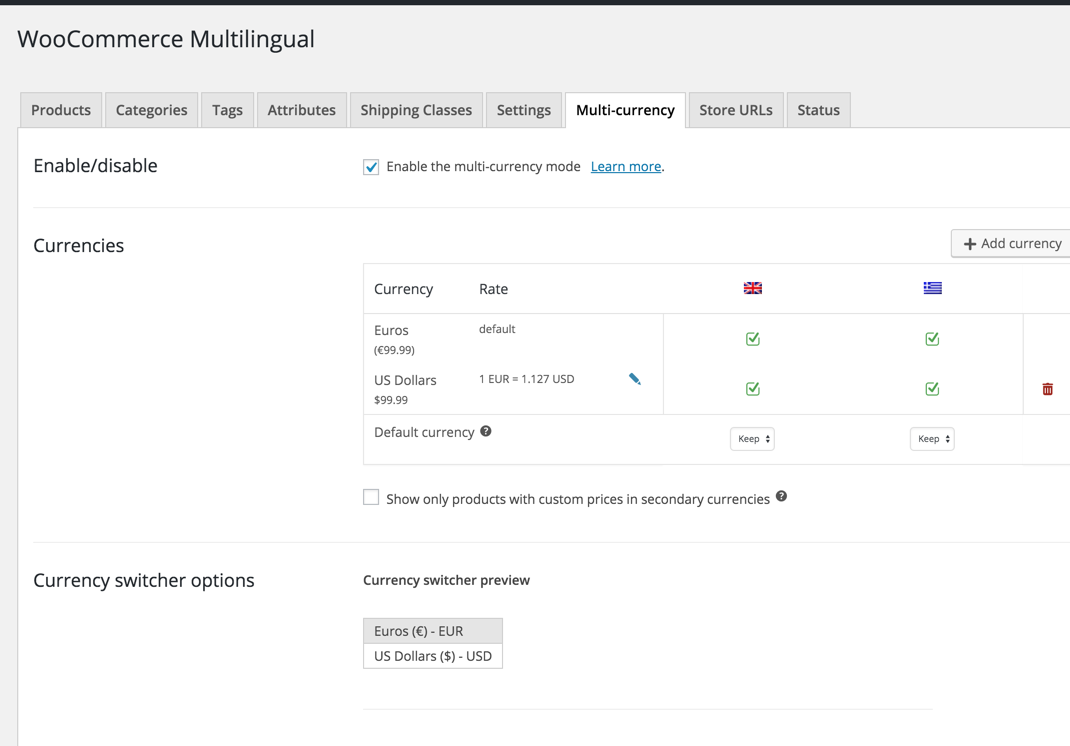Open the Store URLs tab
Viewport: 1070px width, 746px height.
coord(736,110)
